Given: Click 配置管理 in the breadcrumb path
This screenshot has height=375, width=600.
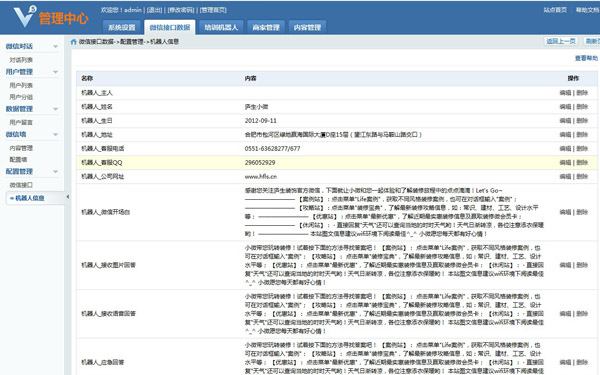Looking at the screenshot, I should pos(132,42).
